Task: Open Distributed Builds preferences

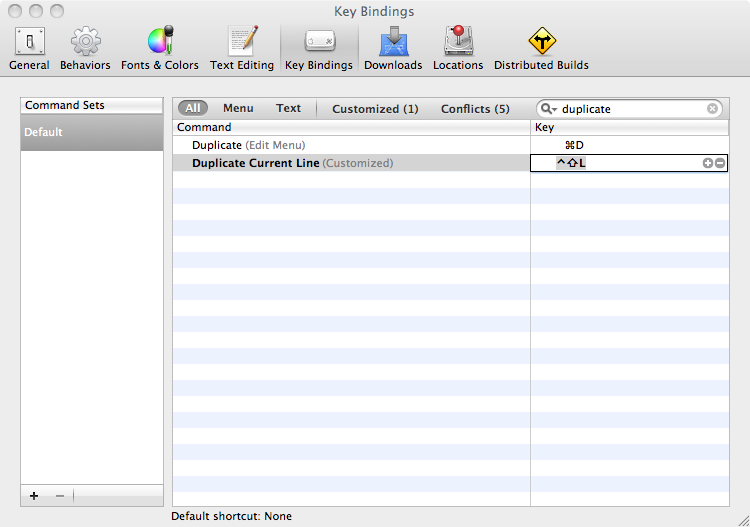Action: click(541, 49)
